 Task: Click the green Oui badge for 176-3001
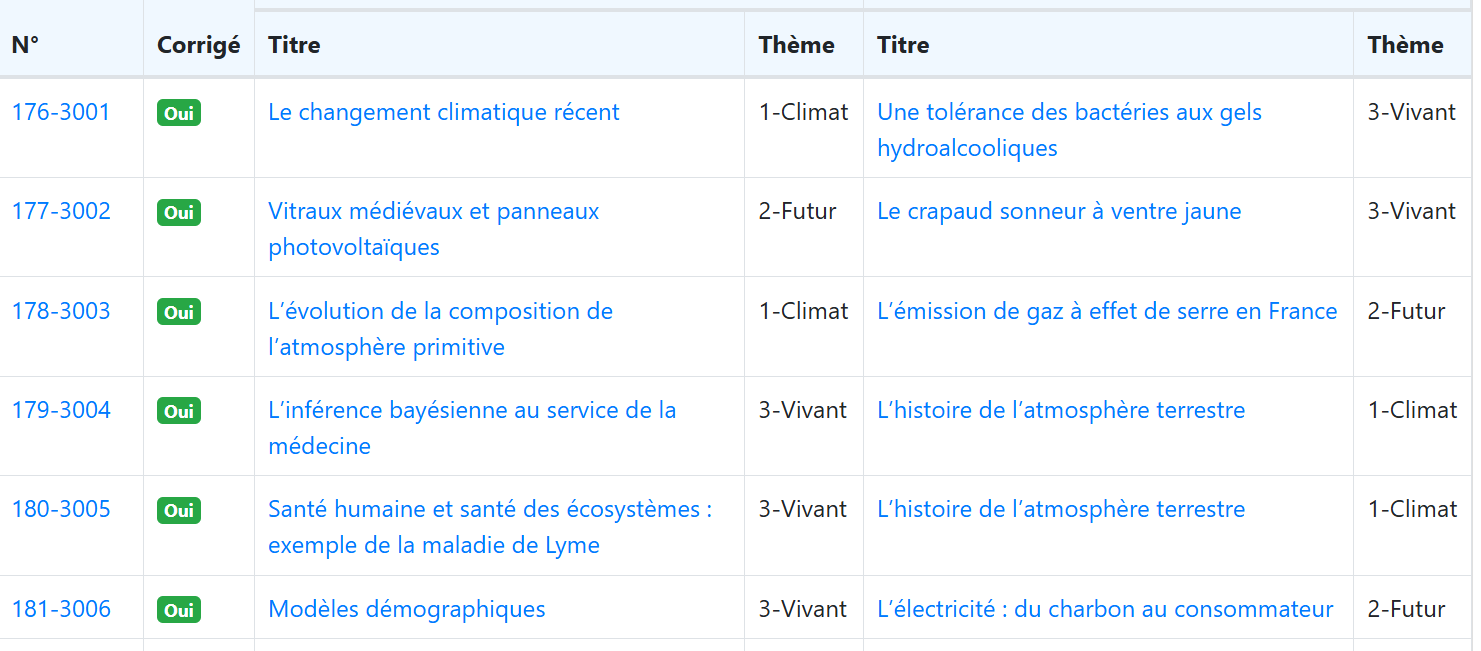[179, 114]
